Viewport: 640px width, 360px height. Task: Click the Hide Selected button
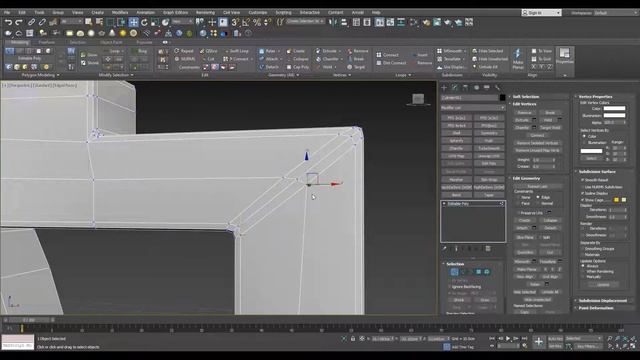coord(488,51)
